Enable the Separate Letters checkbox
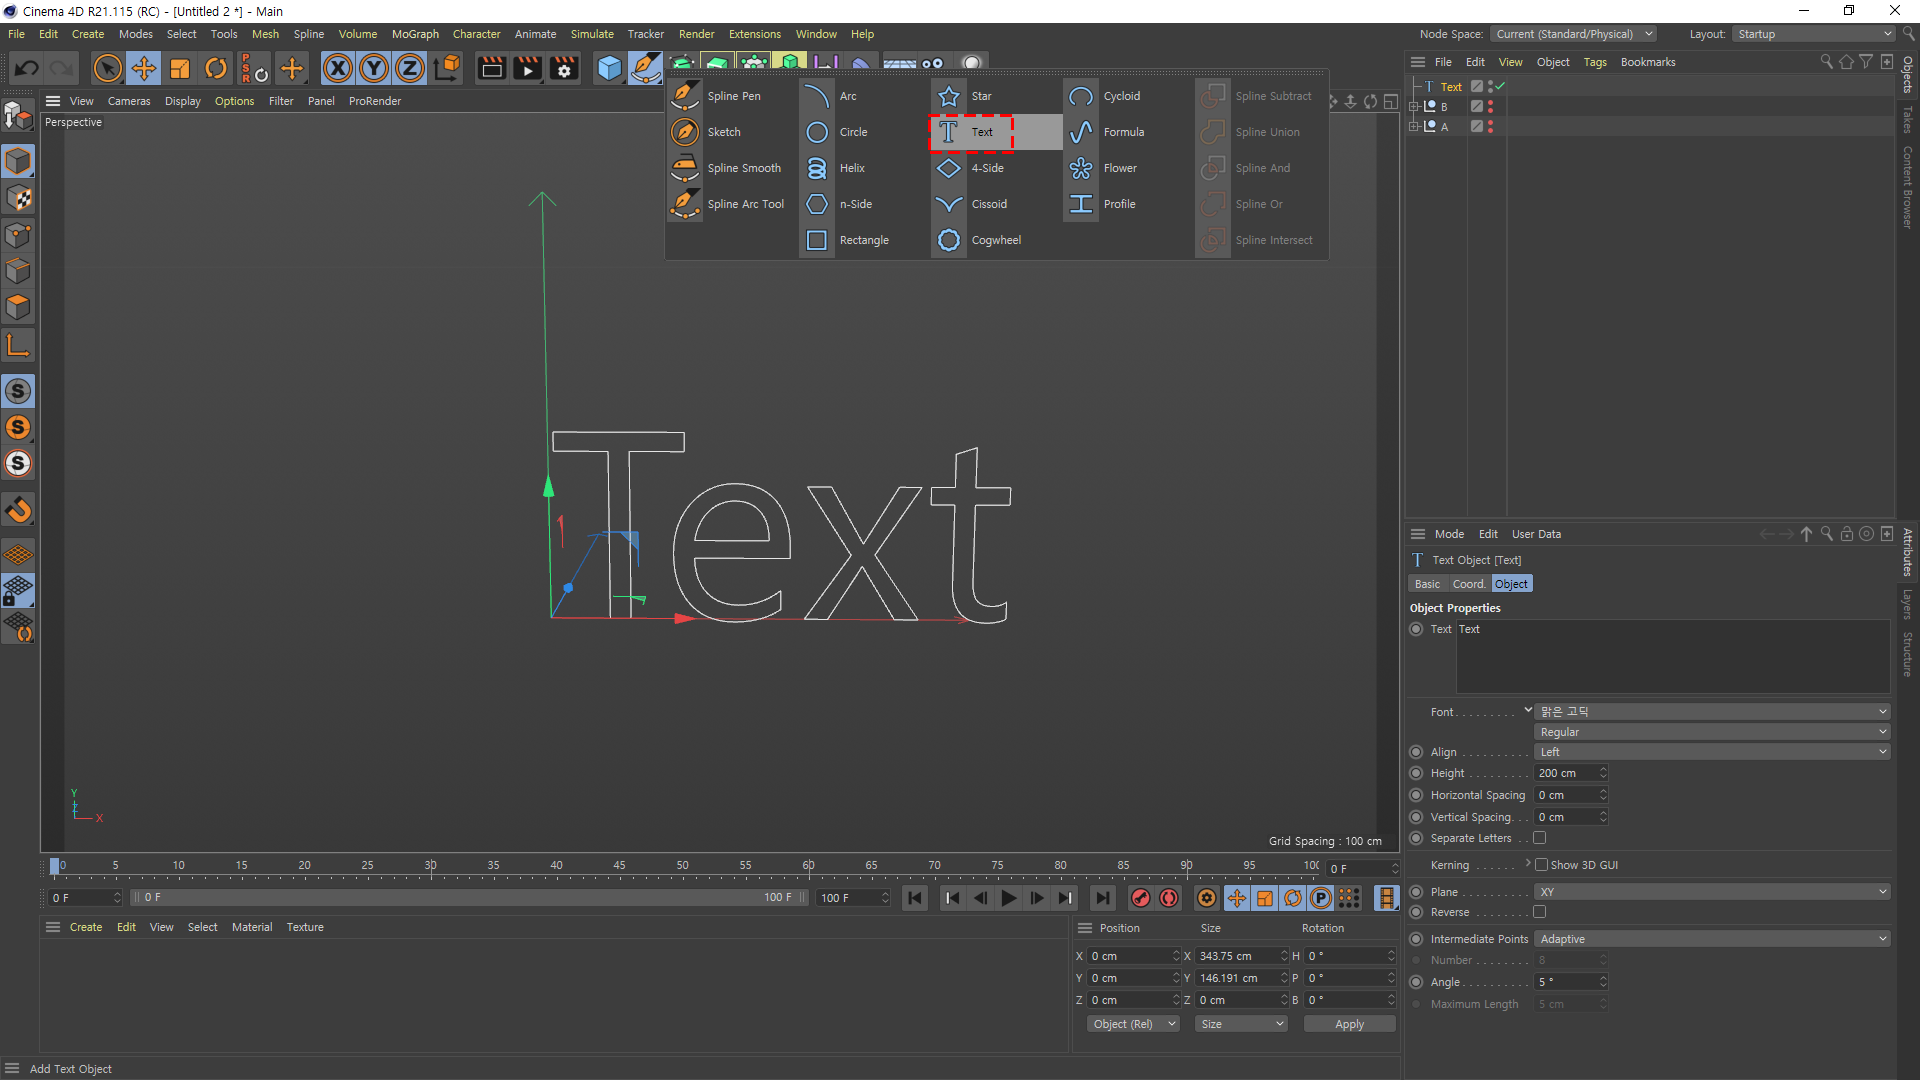This screenshot has width=1920, height=1080. pyautogui.click(x=1540, y=838)
